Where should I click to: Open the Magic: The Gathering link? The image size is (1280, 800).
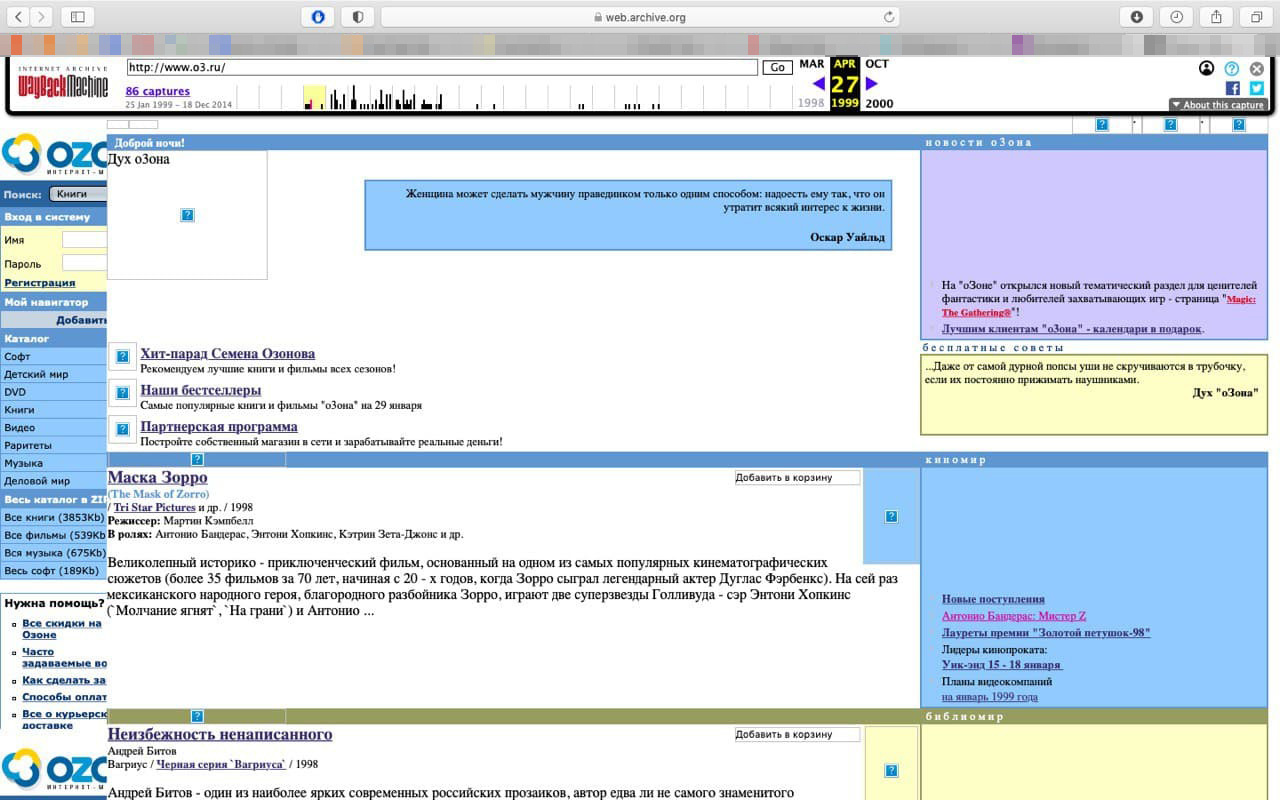point(1101,306)
